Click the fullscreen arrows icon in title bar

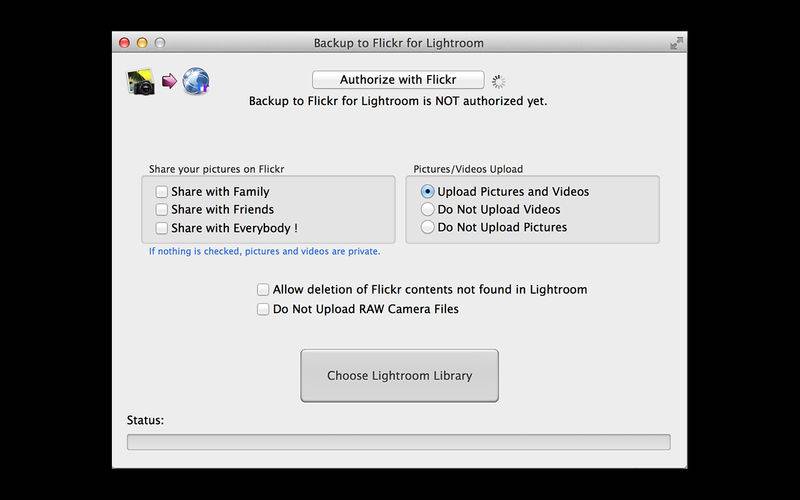click(677, 43)
